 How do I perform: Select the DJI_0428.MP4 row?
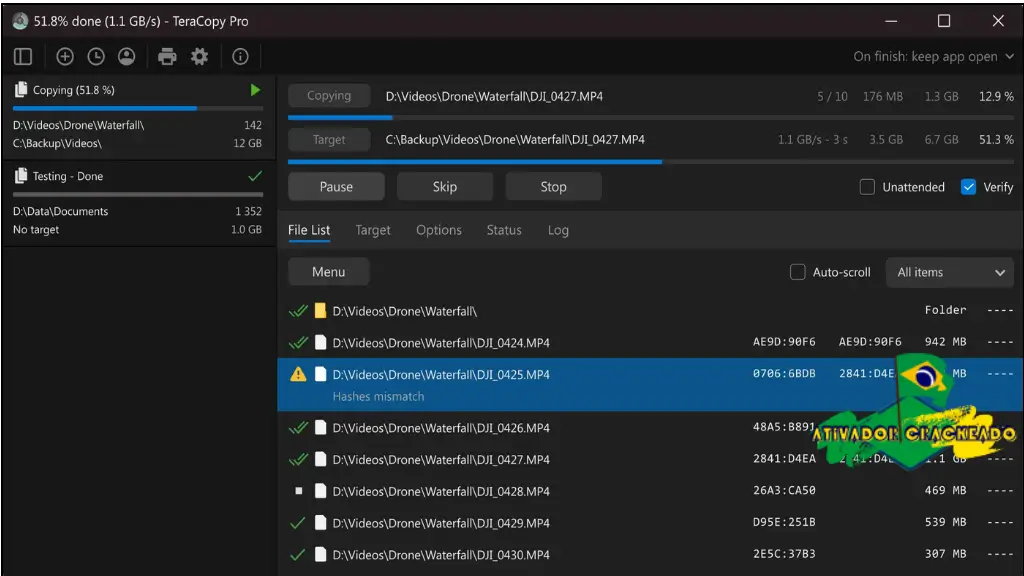(650, 490)
